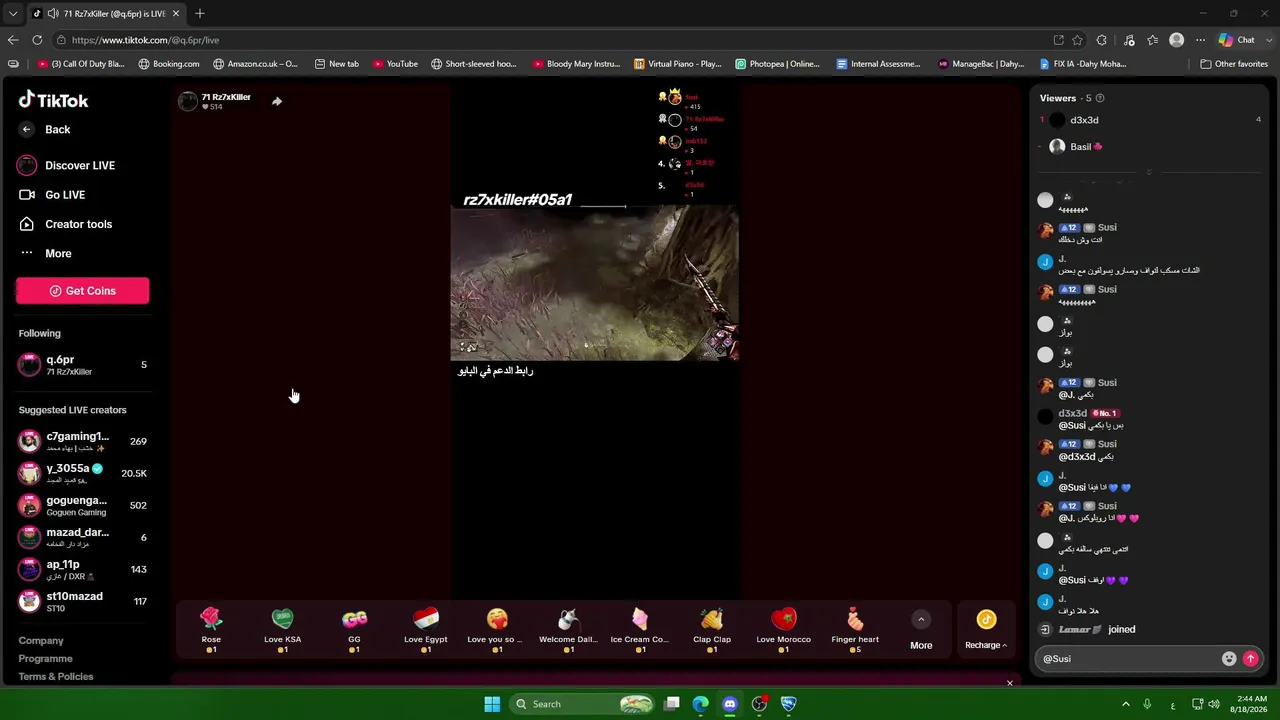Viewport: 1280px width, 720px height.
Task: Add this page to favorites star
Action: 1078,40
